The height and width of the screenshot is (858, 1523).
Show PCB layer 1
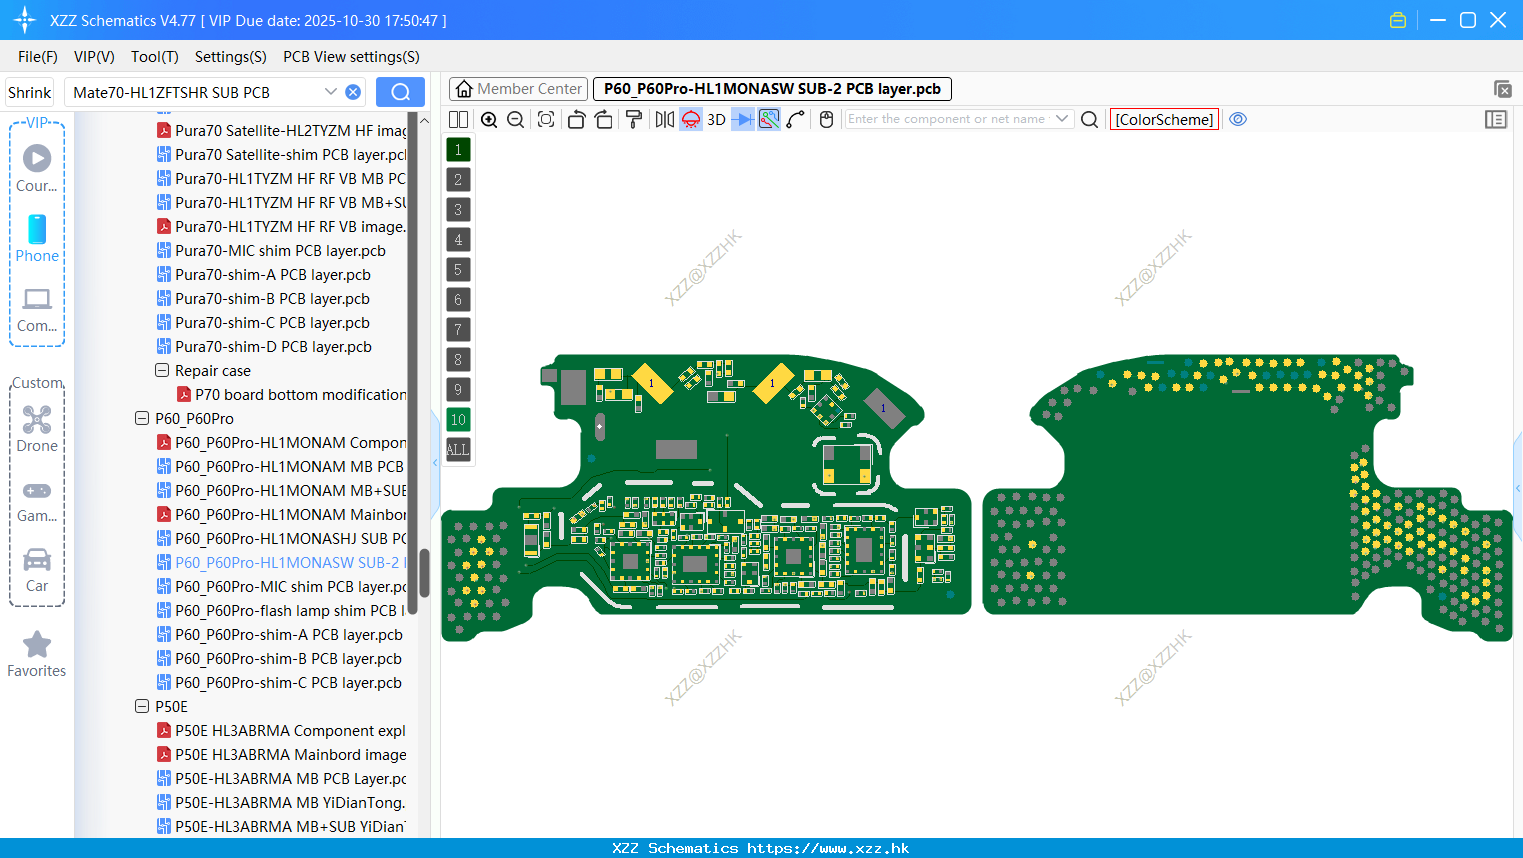[x=458, y=150]
